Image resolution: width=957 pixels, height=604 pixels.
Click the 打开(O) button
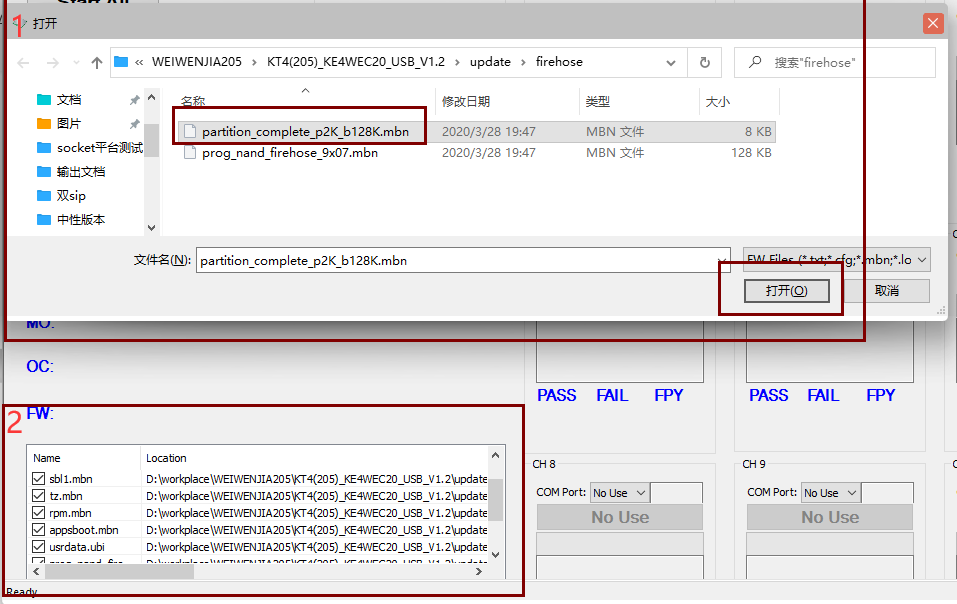(785, 290)
